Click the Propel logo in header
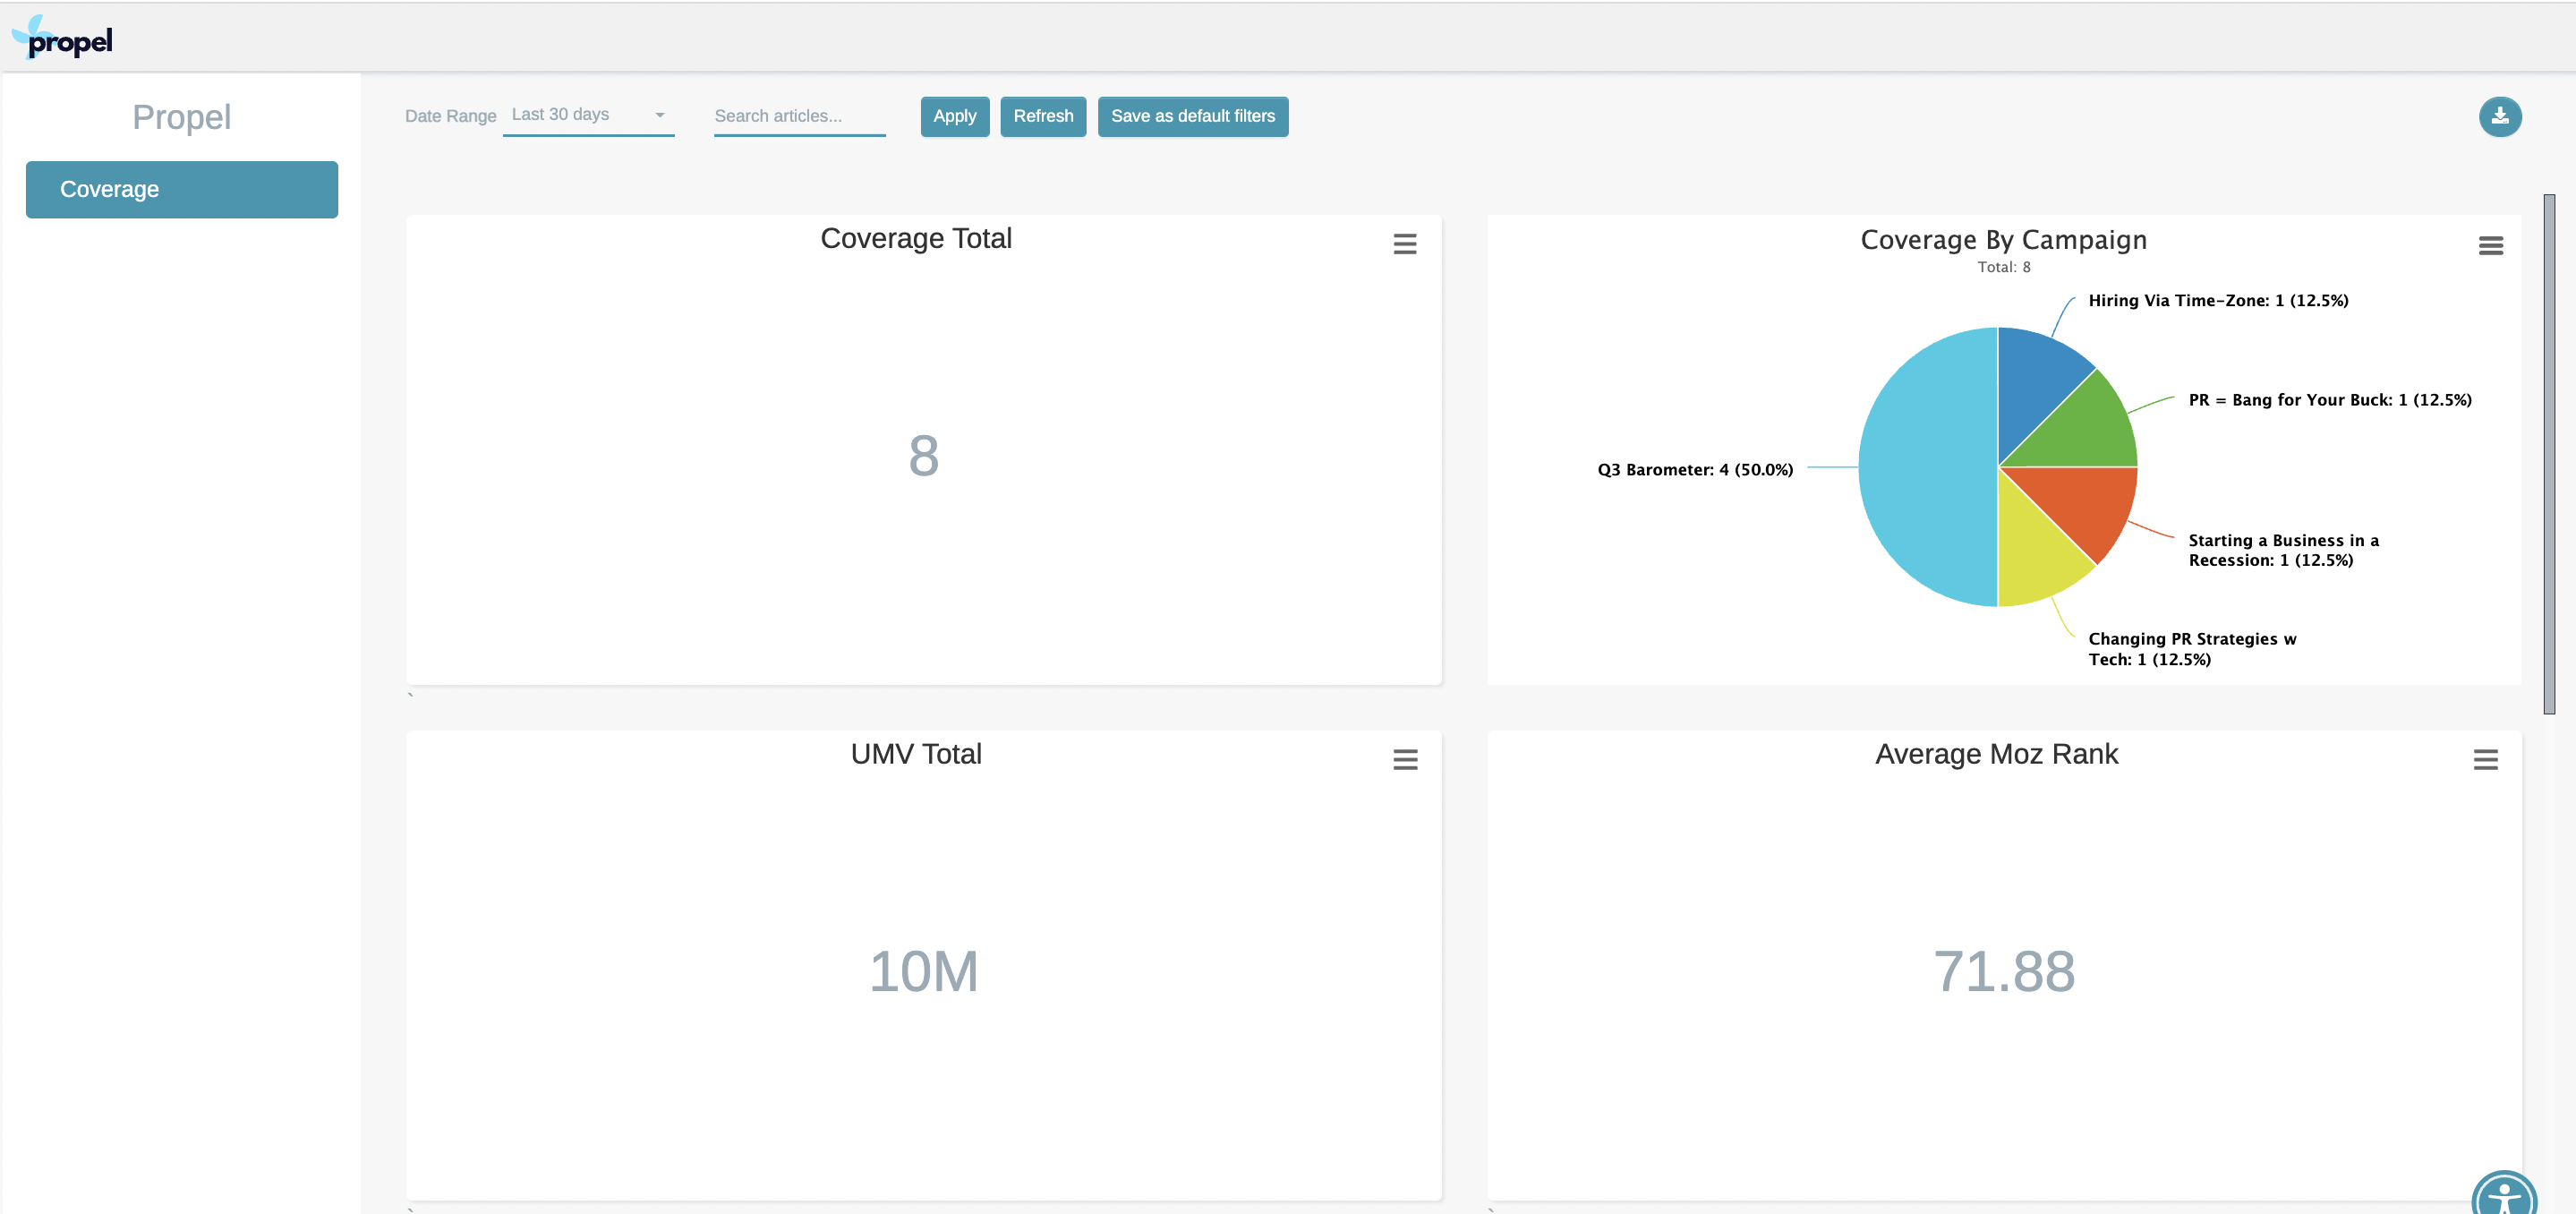Image resolution: width=2576 pixels, height=1214 pixels. coord(62,38)
